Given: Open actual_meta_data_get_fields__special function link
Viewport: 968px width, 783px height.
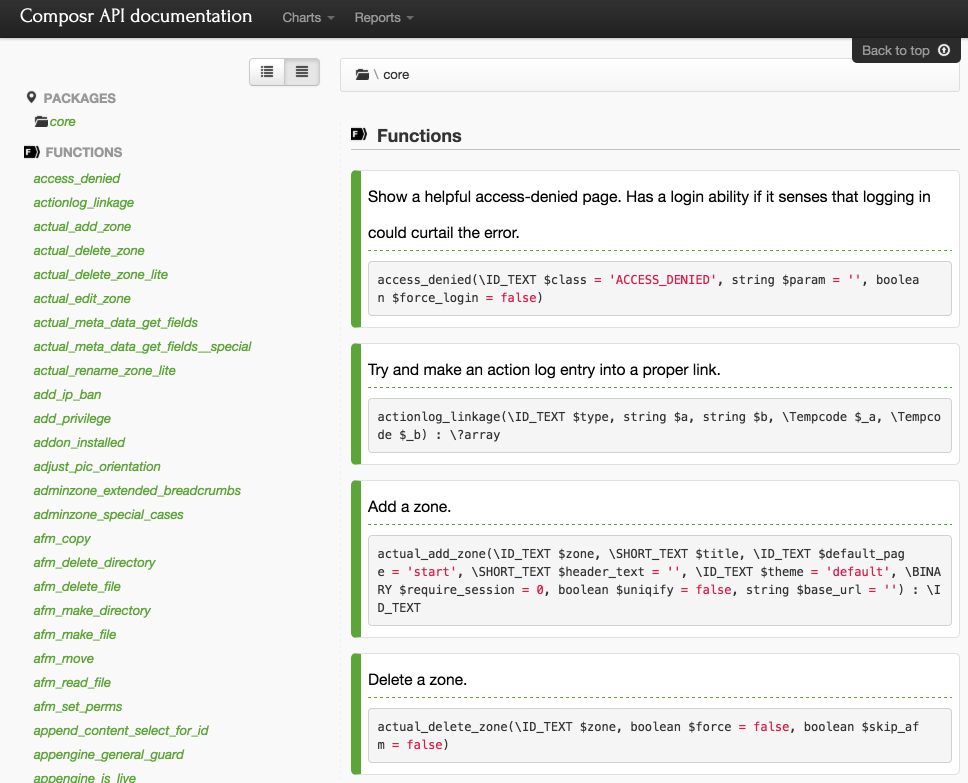Looking at the screenshot, I should [x=142, y=347].
